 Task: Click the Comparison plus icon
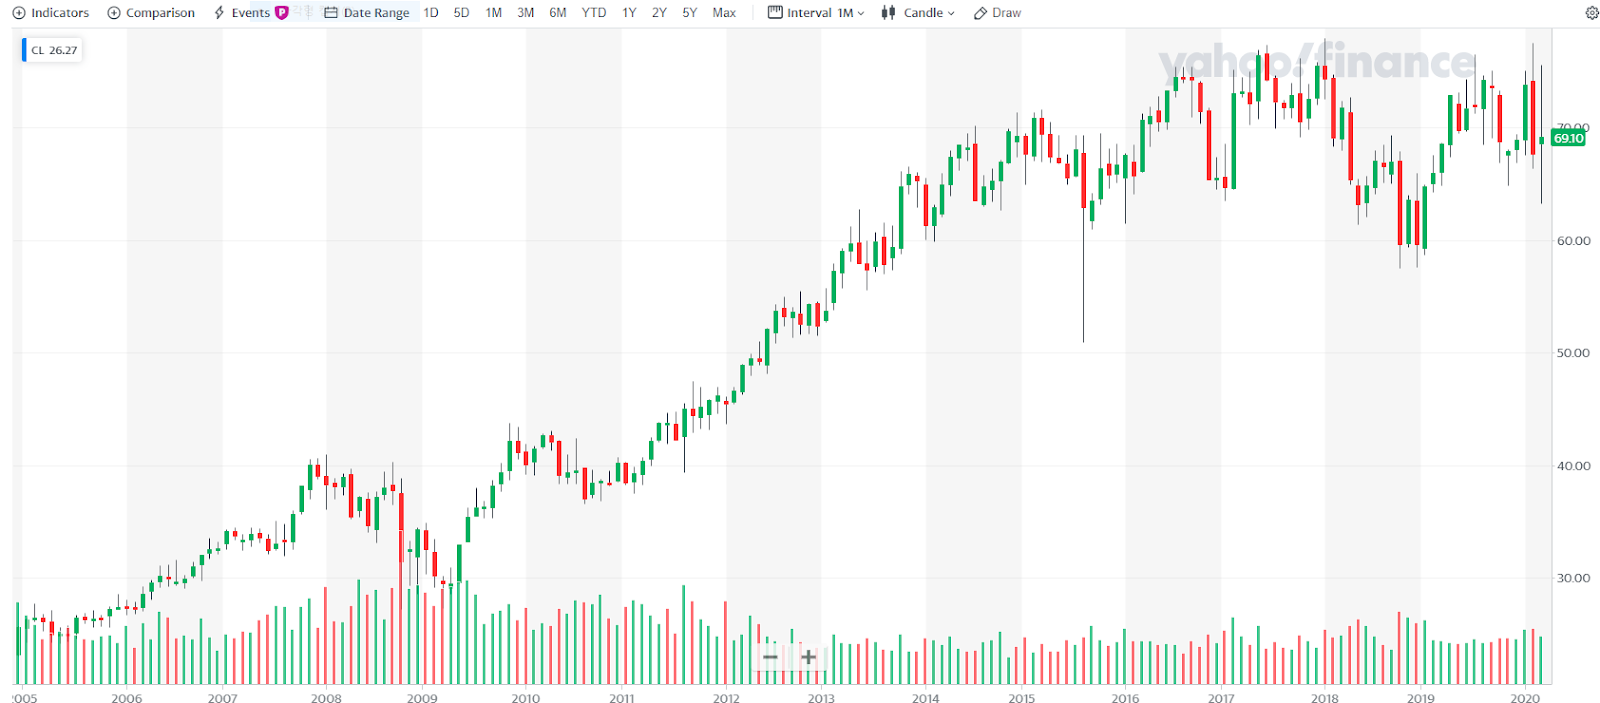tap(114, 13)
